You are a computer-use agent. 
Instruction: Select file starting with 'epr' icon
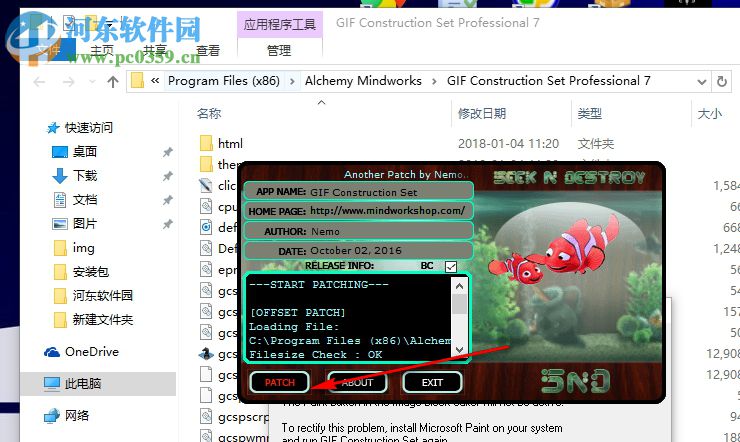pos(206,269)
